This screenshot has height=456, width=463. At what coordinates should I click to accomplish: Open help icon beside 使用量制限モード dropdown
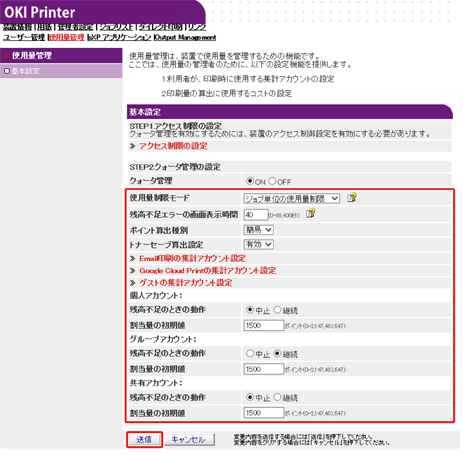(x=351, y=198)
